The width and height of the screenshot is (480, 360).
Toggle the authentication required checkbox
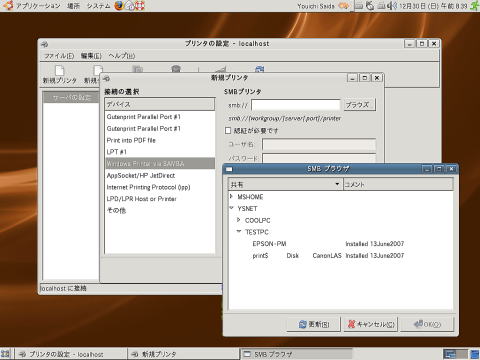(x=228, y=130)
